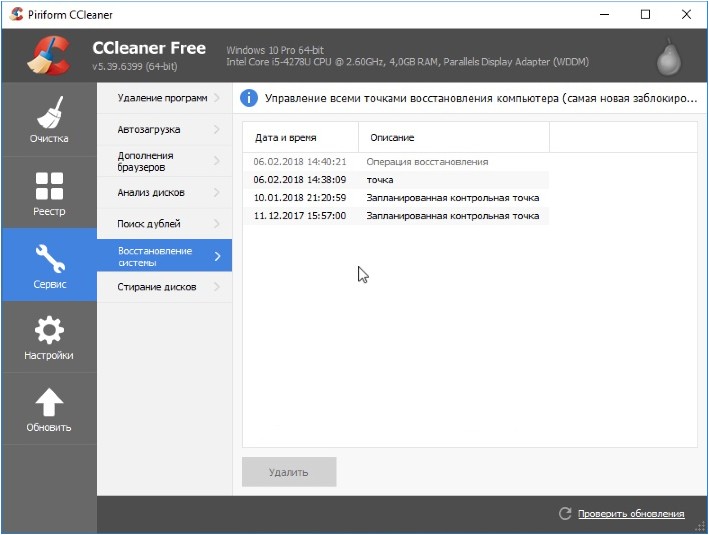Viewport: 709px width, 535px height.
Task: Click chevron next to Стирание дисков
Action: (x=217, y=287)
